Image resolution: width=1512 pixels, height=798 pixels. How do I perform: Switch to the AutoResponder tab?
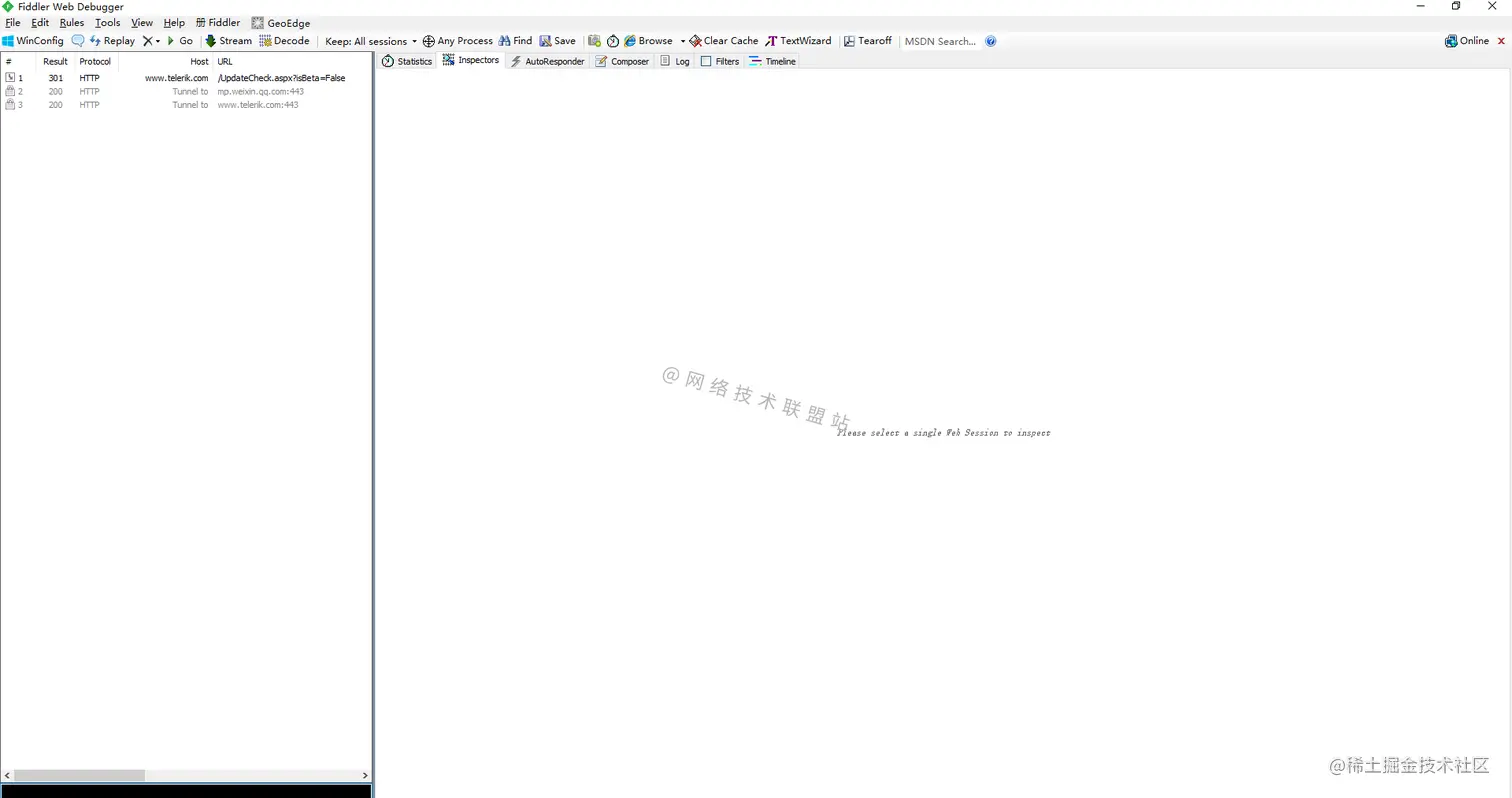tap(547, 61)
